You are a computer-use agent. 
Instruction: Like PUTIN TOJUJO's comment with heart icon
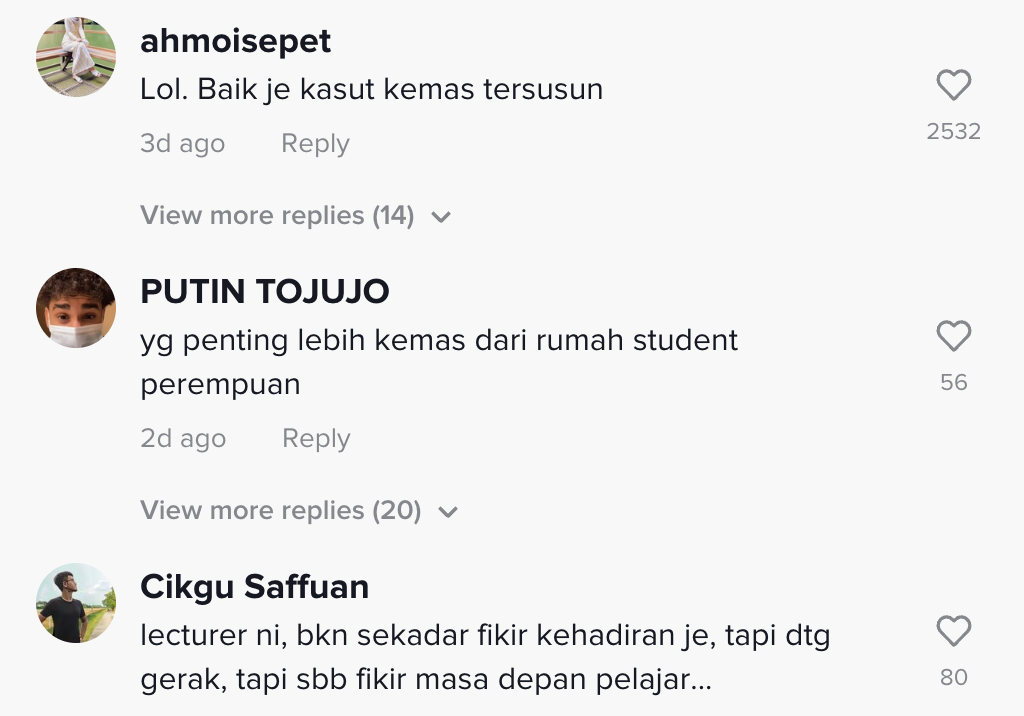click(953, 337)
